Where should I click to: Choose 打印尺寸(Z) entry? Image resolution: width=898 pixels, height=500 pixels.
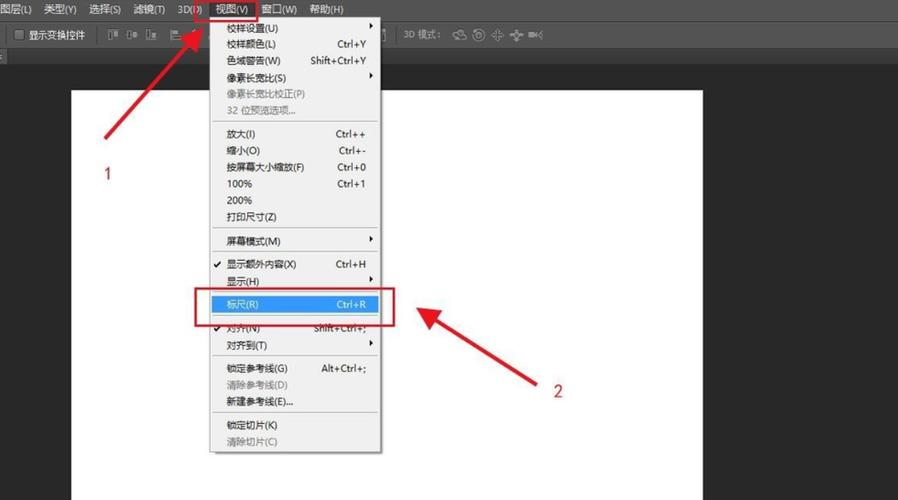[x=295, y=217]
